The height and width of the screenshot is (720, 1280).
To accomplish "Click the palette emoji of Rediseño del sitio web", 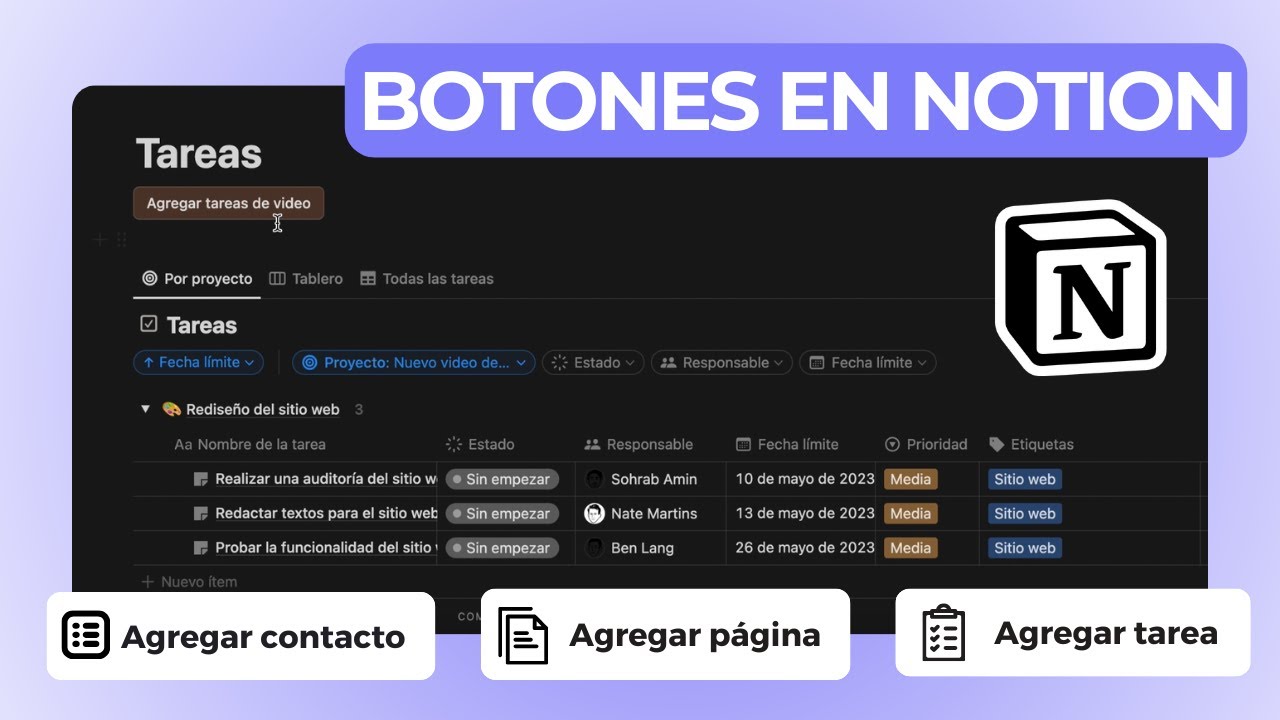I will point(171,409).
